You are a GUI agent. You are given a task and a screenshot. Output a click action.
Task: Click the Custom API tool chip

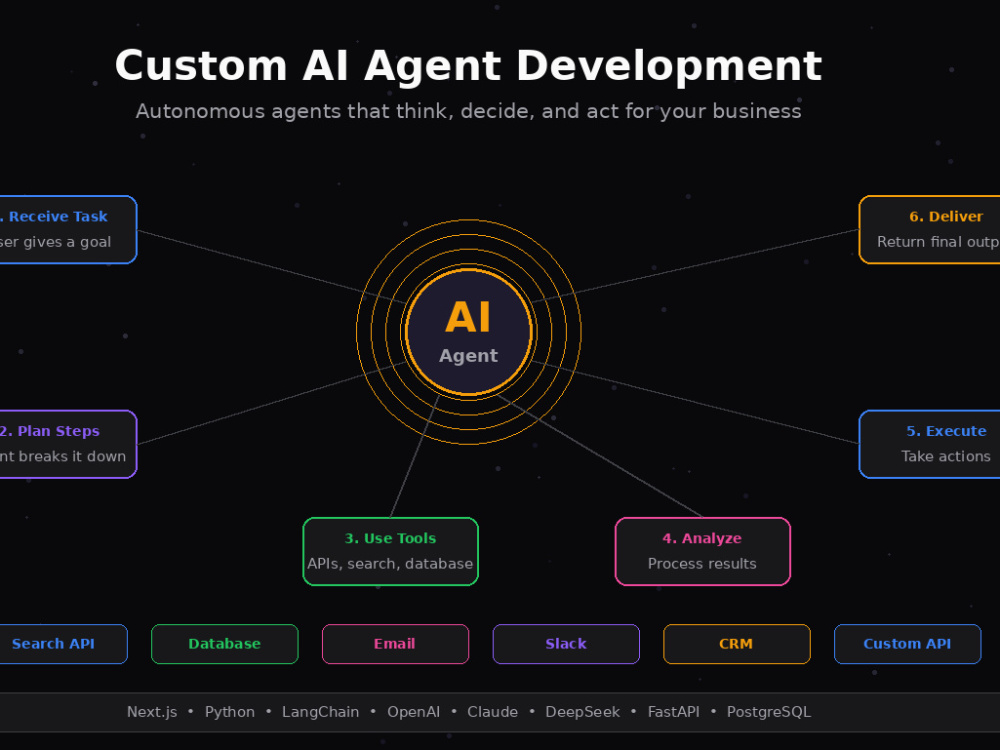pyautogui.click(x=908, y=644)
